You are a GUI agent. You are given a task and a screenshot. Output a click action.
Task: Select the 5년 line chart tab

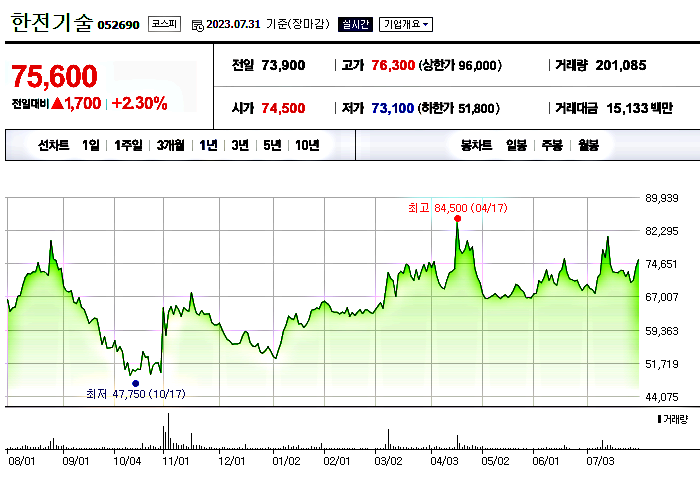point(272,145)
